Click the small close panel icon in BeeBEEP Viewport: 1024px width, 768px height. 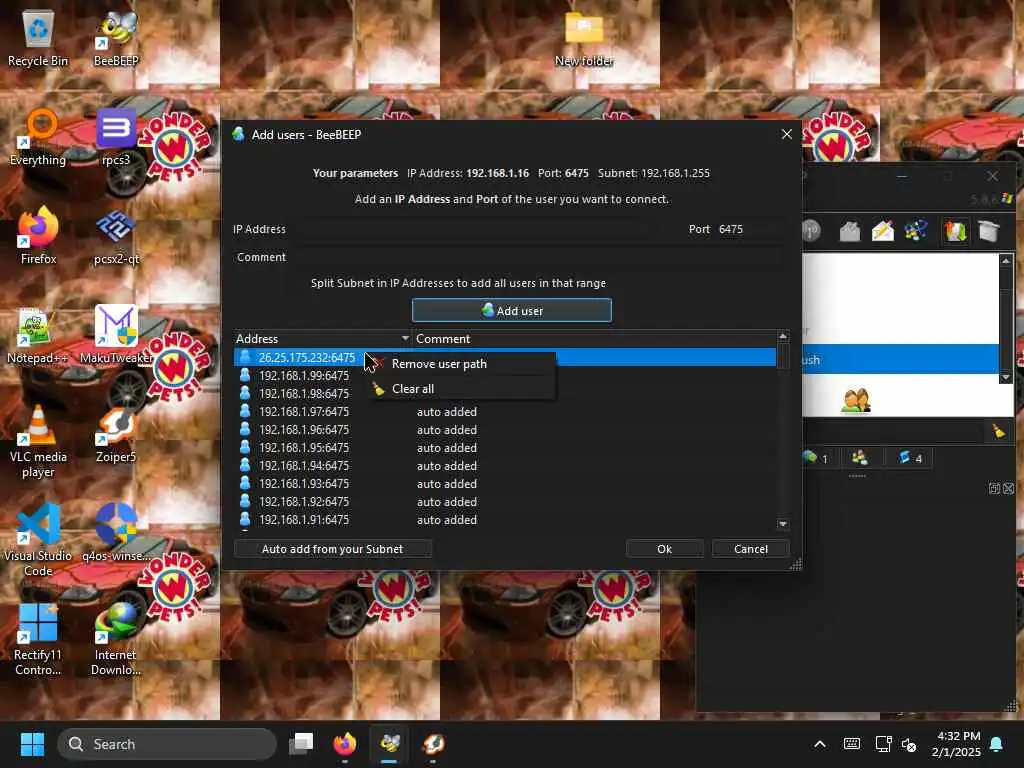coord(1008,488)
